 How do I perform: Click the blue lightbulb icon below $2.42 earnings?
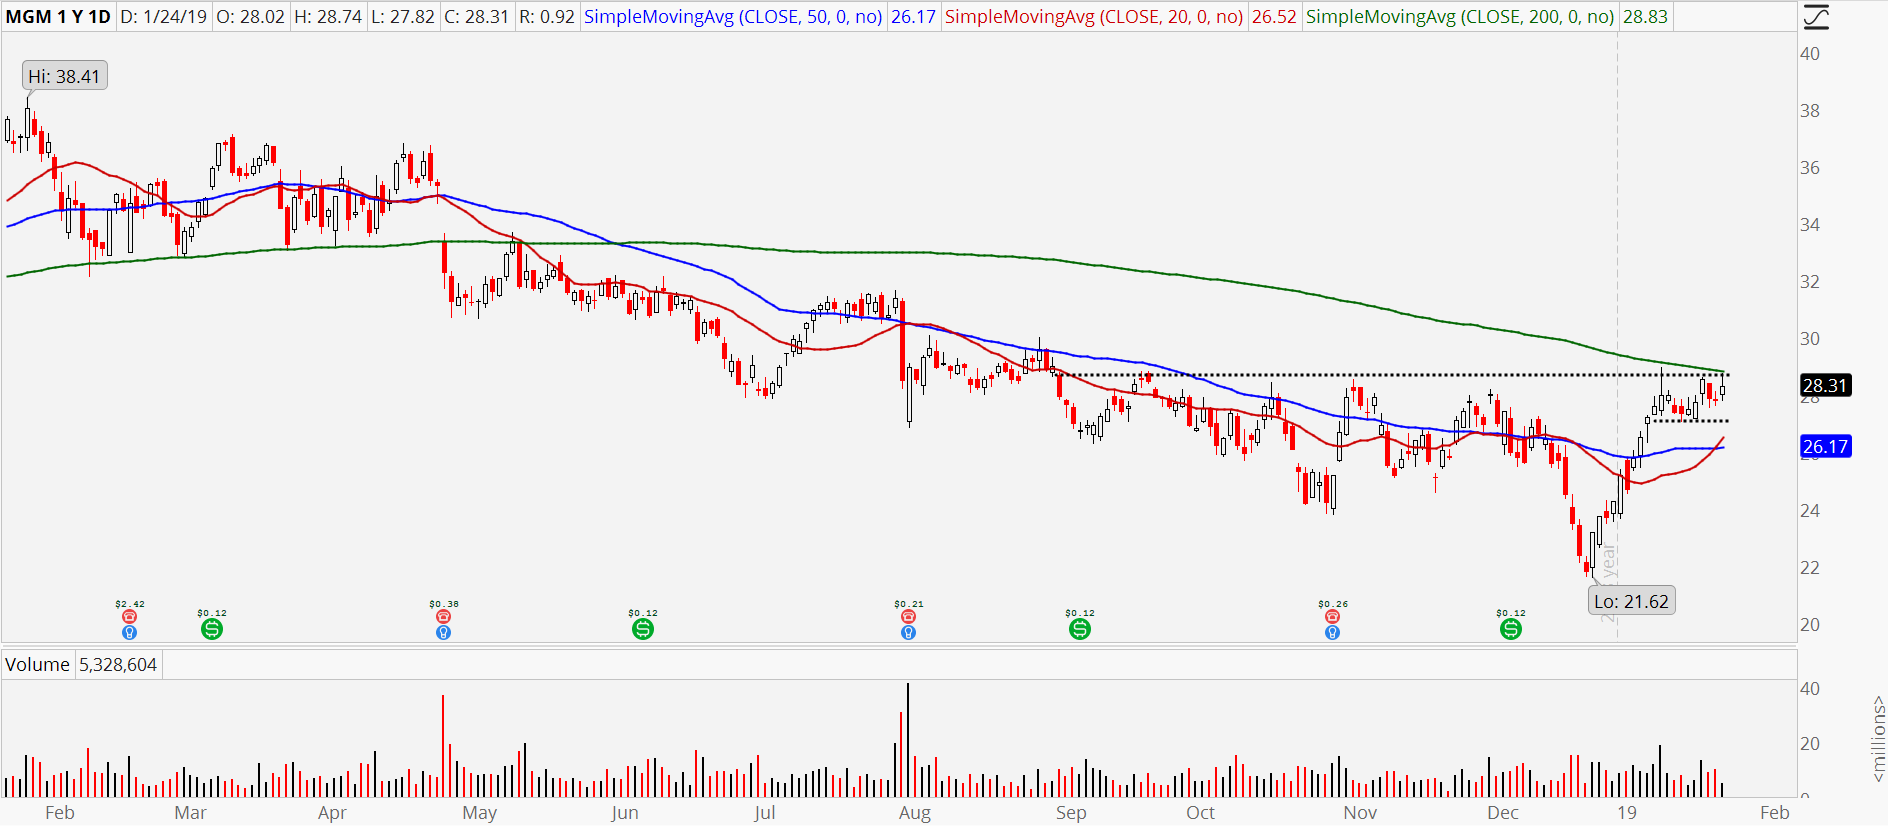pos(129,632)
